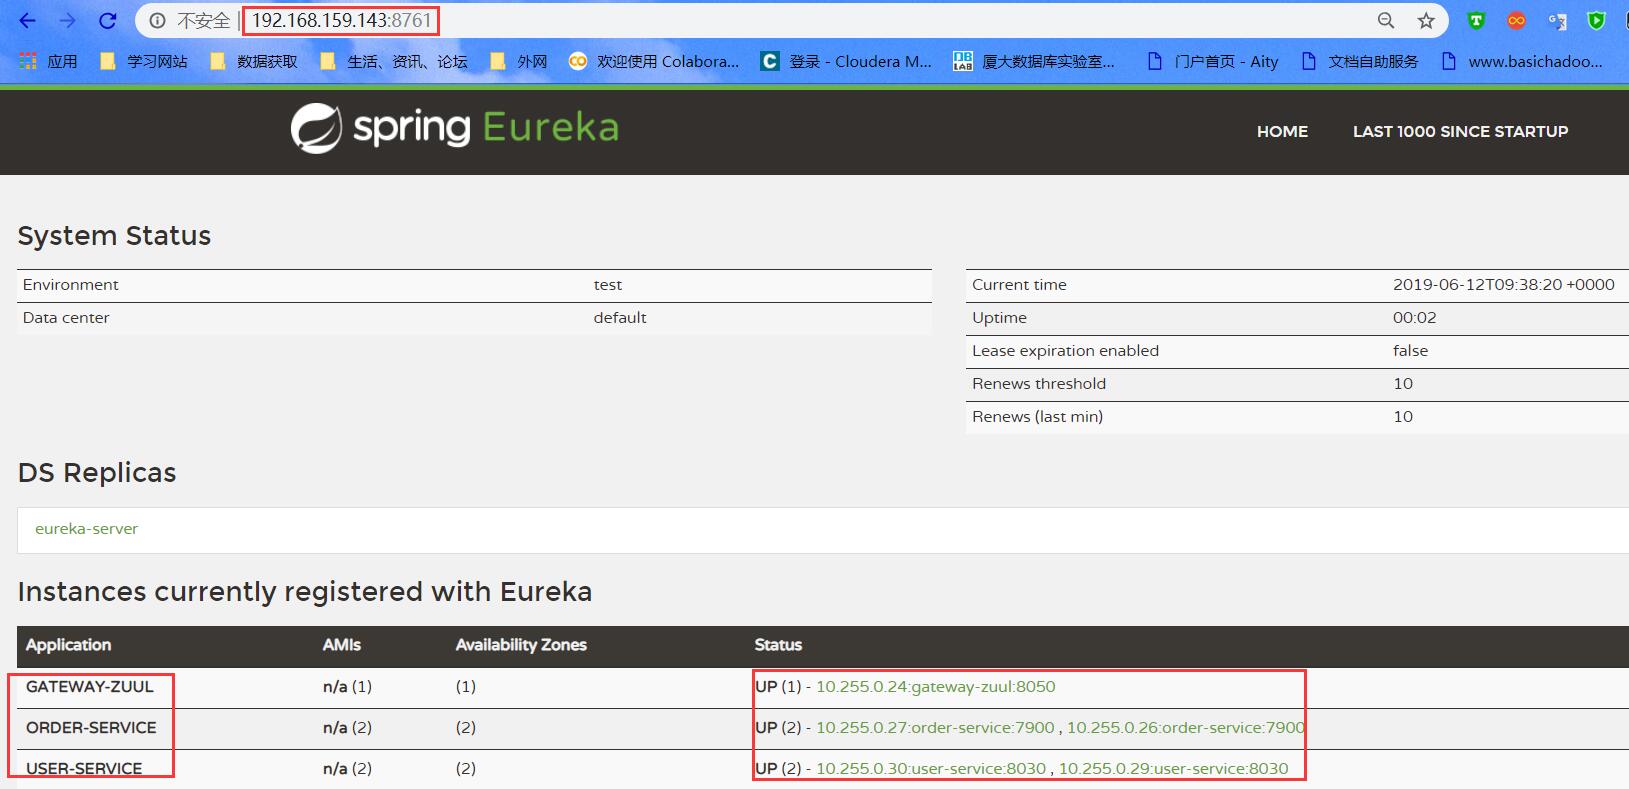The width and height of the screenshot is (1629, 789).
Task: Open the orange infinity extension icon
Action: (x=1516, y=20)
